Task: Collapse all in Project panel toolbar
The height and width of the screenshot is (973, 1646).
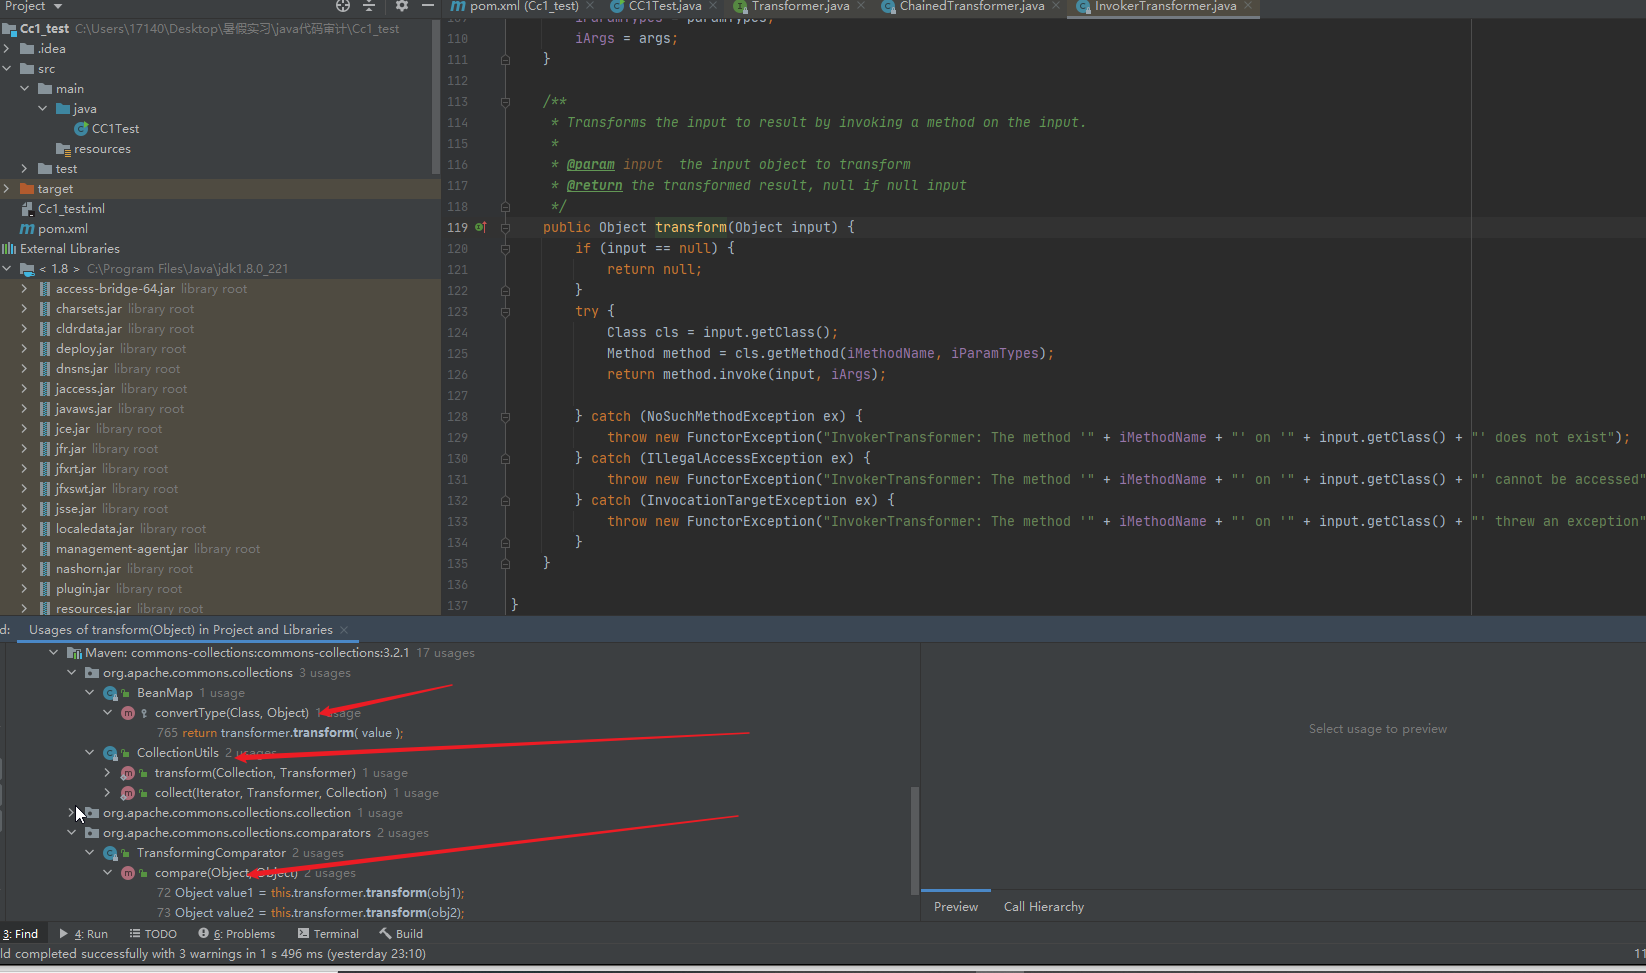Action: [369, 6]
